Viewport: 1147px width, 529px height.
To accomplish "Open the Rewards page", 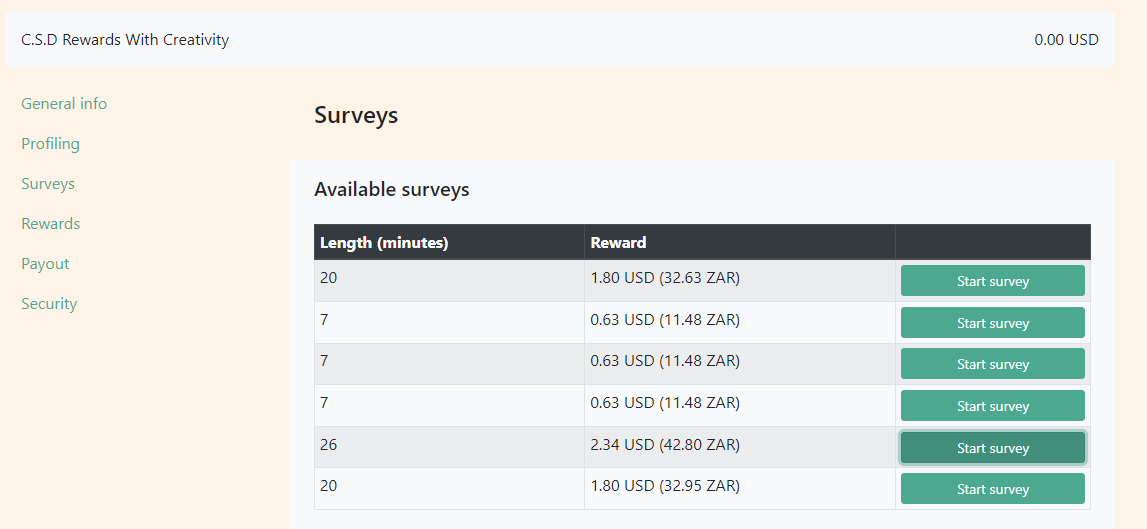I will [50, 224].
